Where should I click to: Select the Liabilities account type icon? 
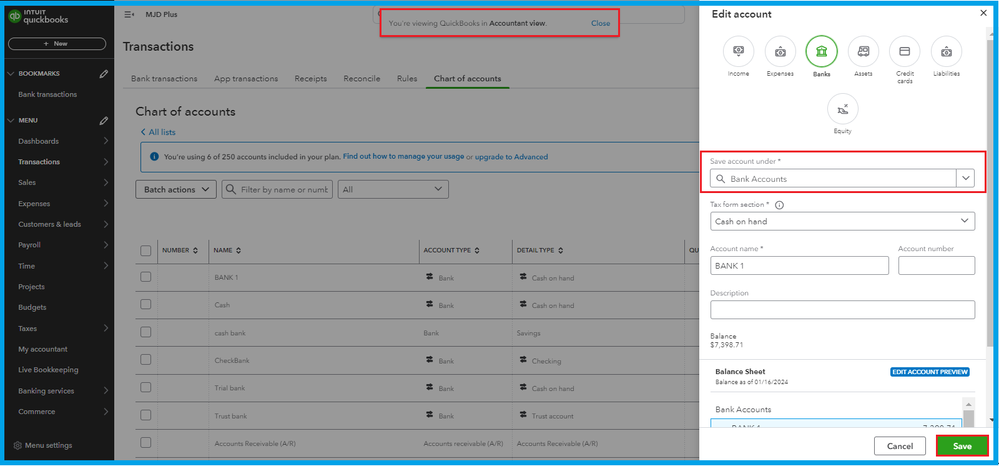click(x=946, y=52)
